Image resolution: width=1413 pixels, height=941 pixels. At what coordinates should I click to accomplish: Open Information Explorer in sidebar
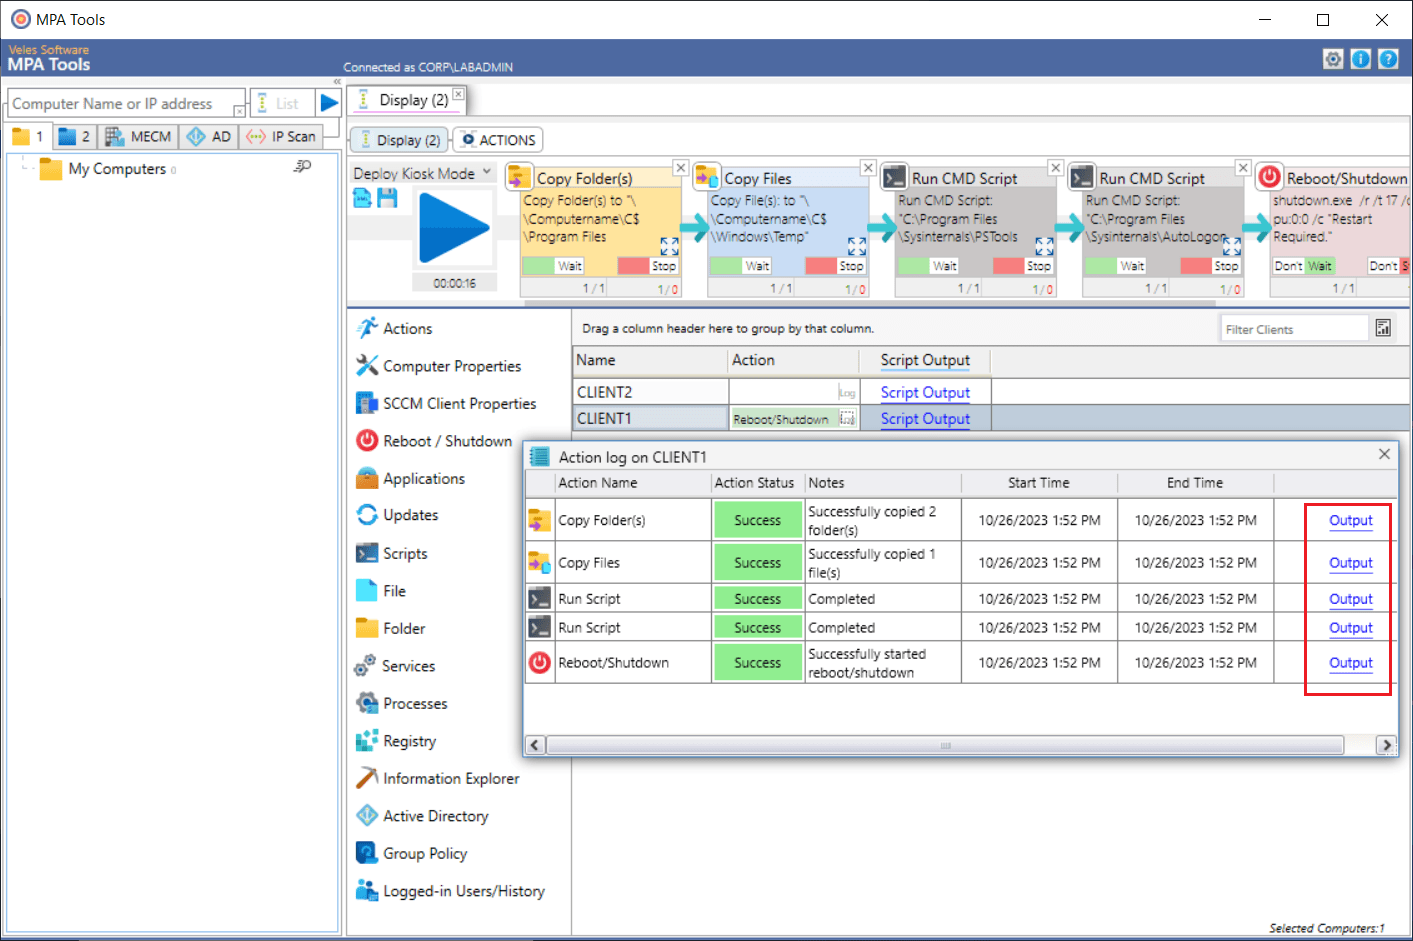(451, 778)
